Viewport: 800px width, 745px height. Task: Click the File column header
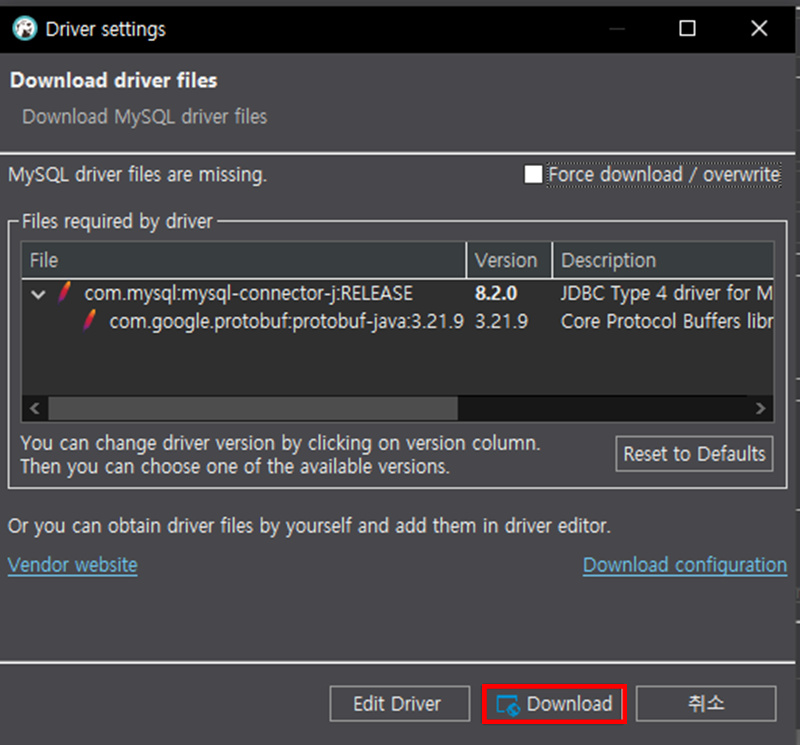coord(244,260)
